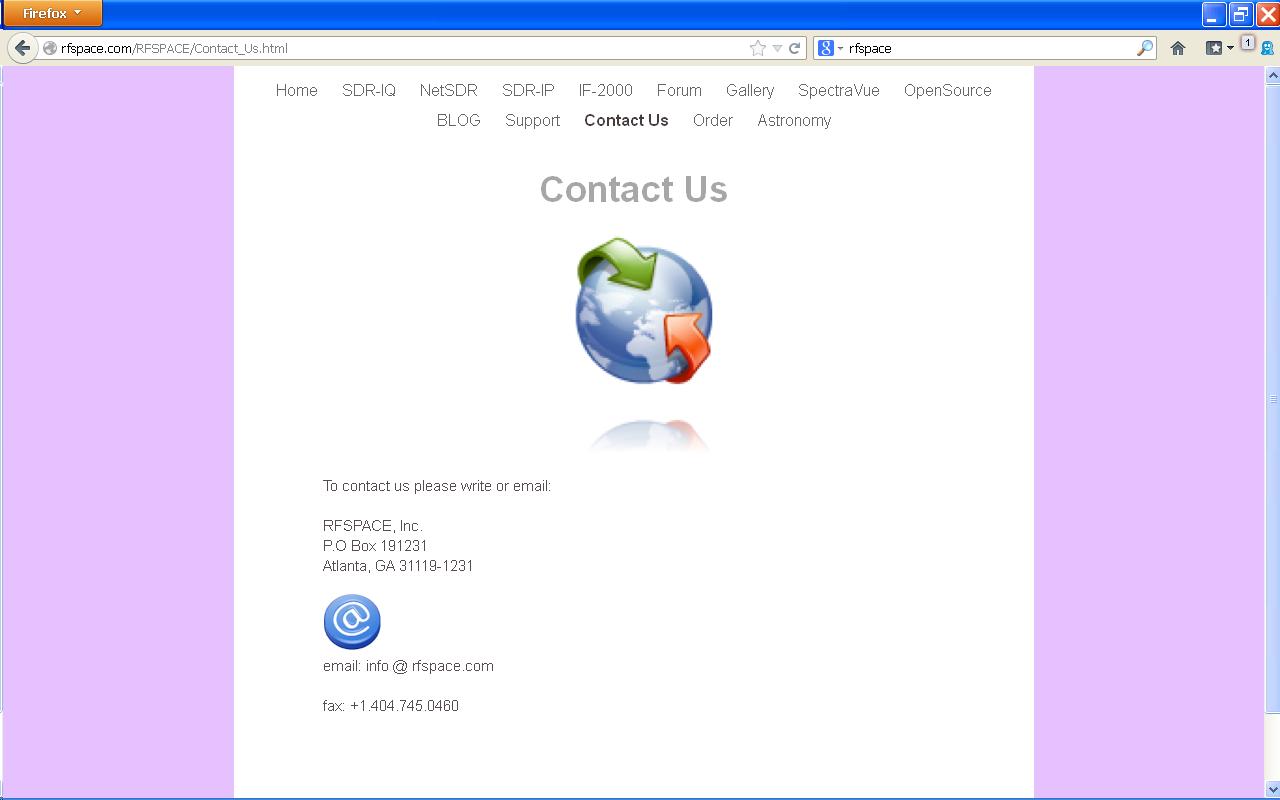
Task: Open the Gallery menu link
Action: (x=750, y=90)
